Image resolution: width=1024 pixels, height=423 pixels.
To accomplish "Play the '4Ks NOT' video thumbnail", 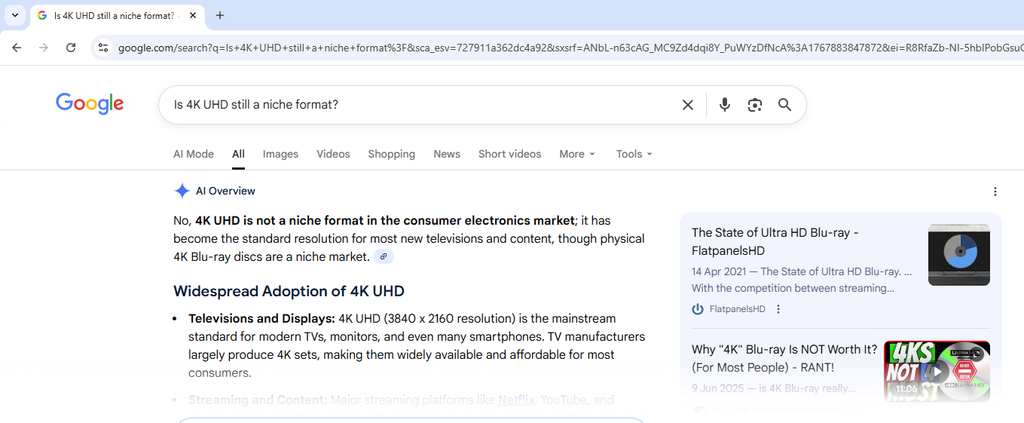I will coord(936,371).
